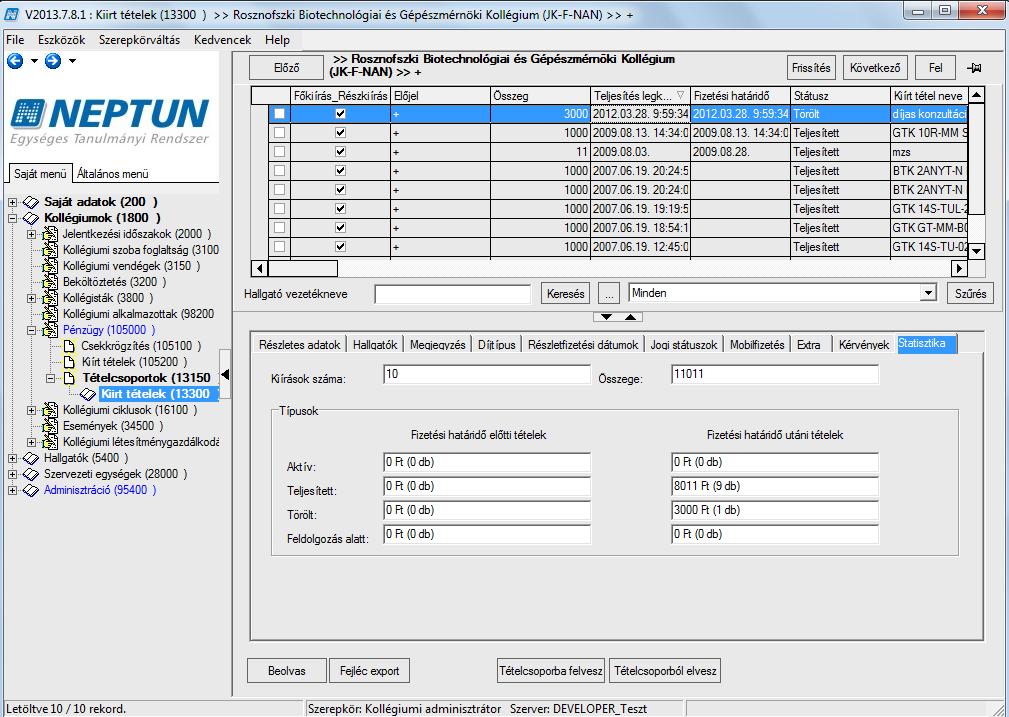The width and height of the screenshot is (1009, 717).
Task: Click the application icon in title bar
Action: pyautogui.click(x=12, y=14)
